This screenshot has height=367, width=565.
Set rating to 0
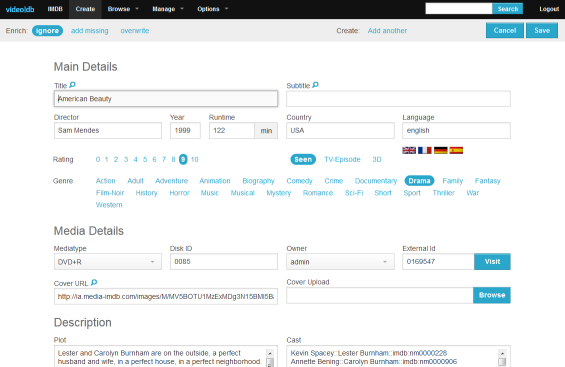click(98, 159)
